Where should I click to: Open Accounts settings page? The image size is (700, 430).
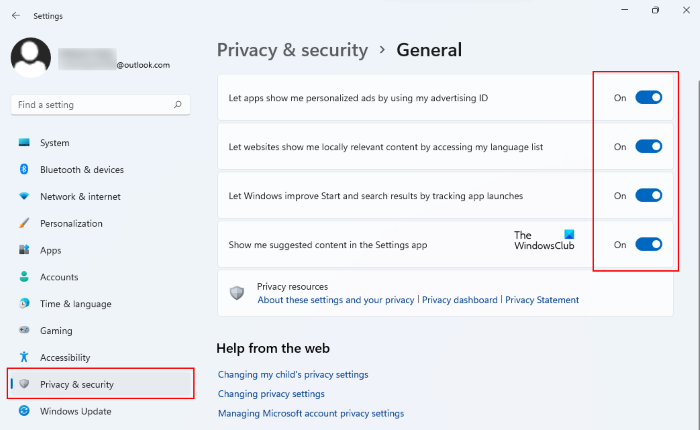59,277
